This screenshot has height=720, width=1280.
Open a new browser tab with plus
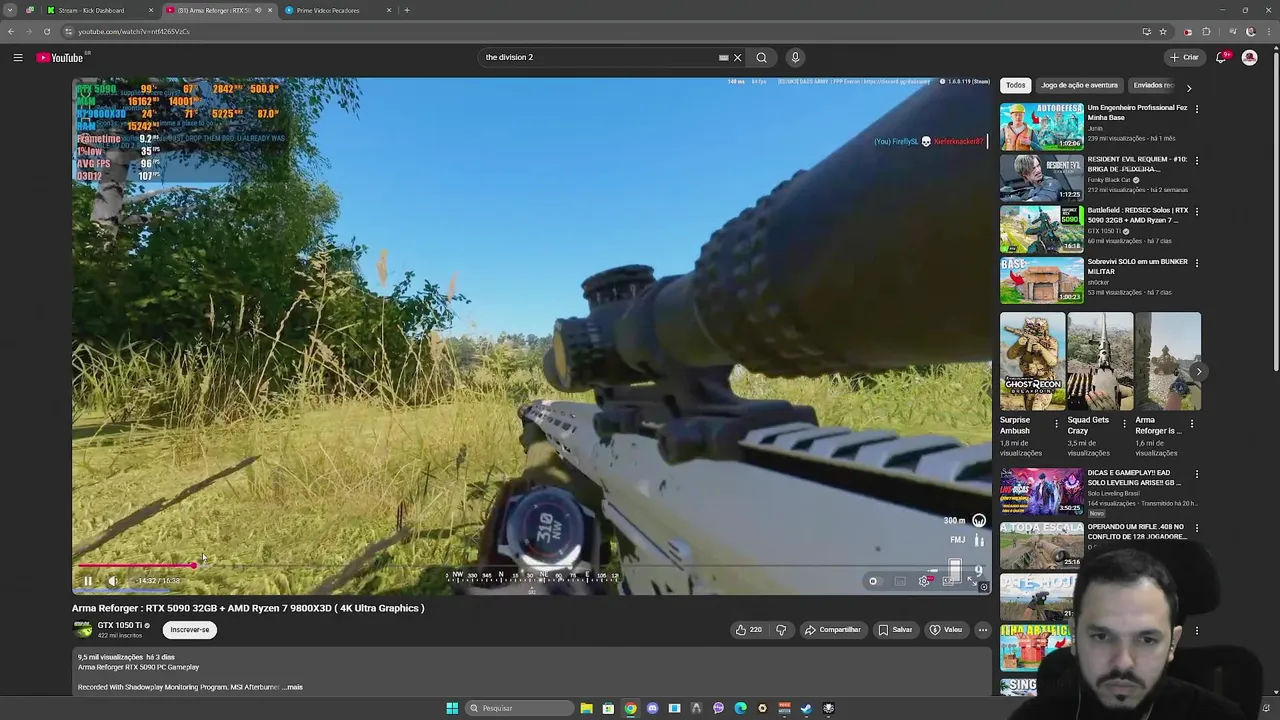[407, 10]
